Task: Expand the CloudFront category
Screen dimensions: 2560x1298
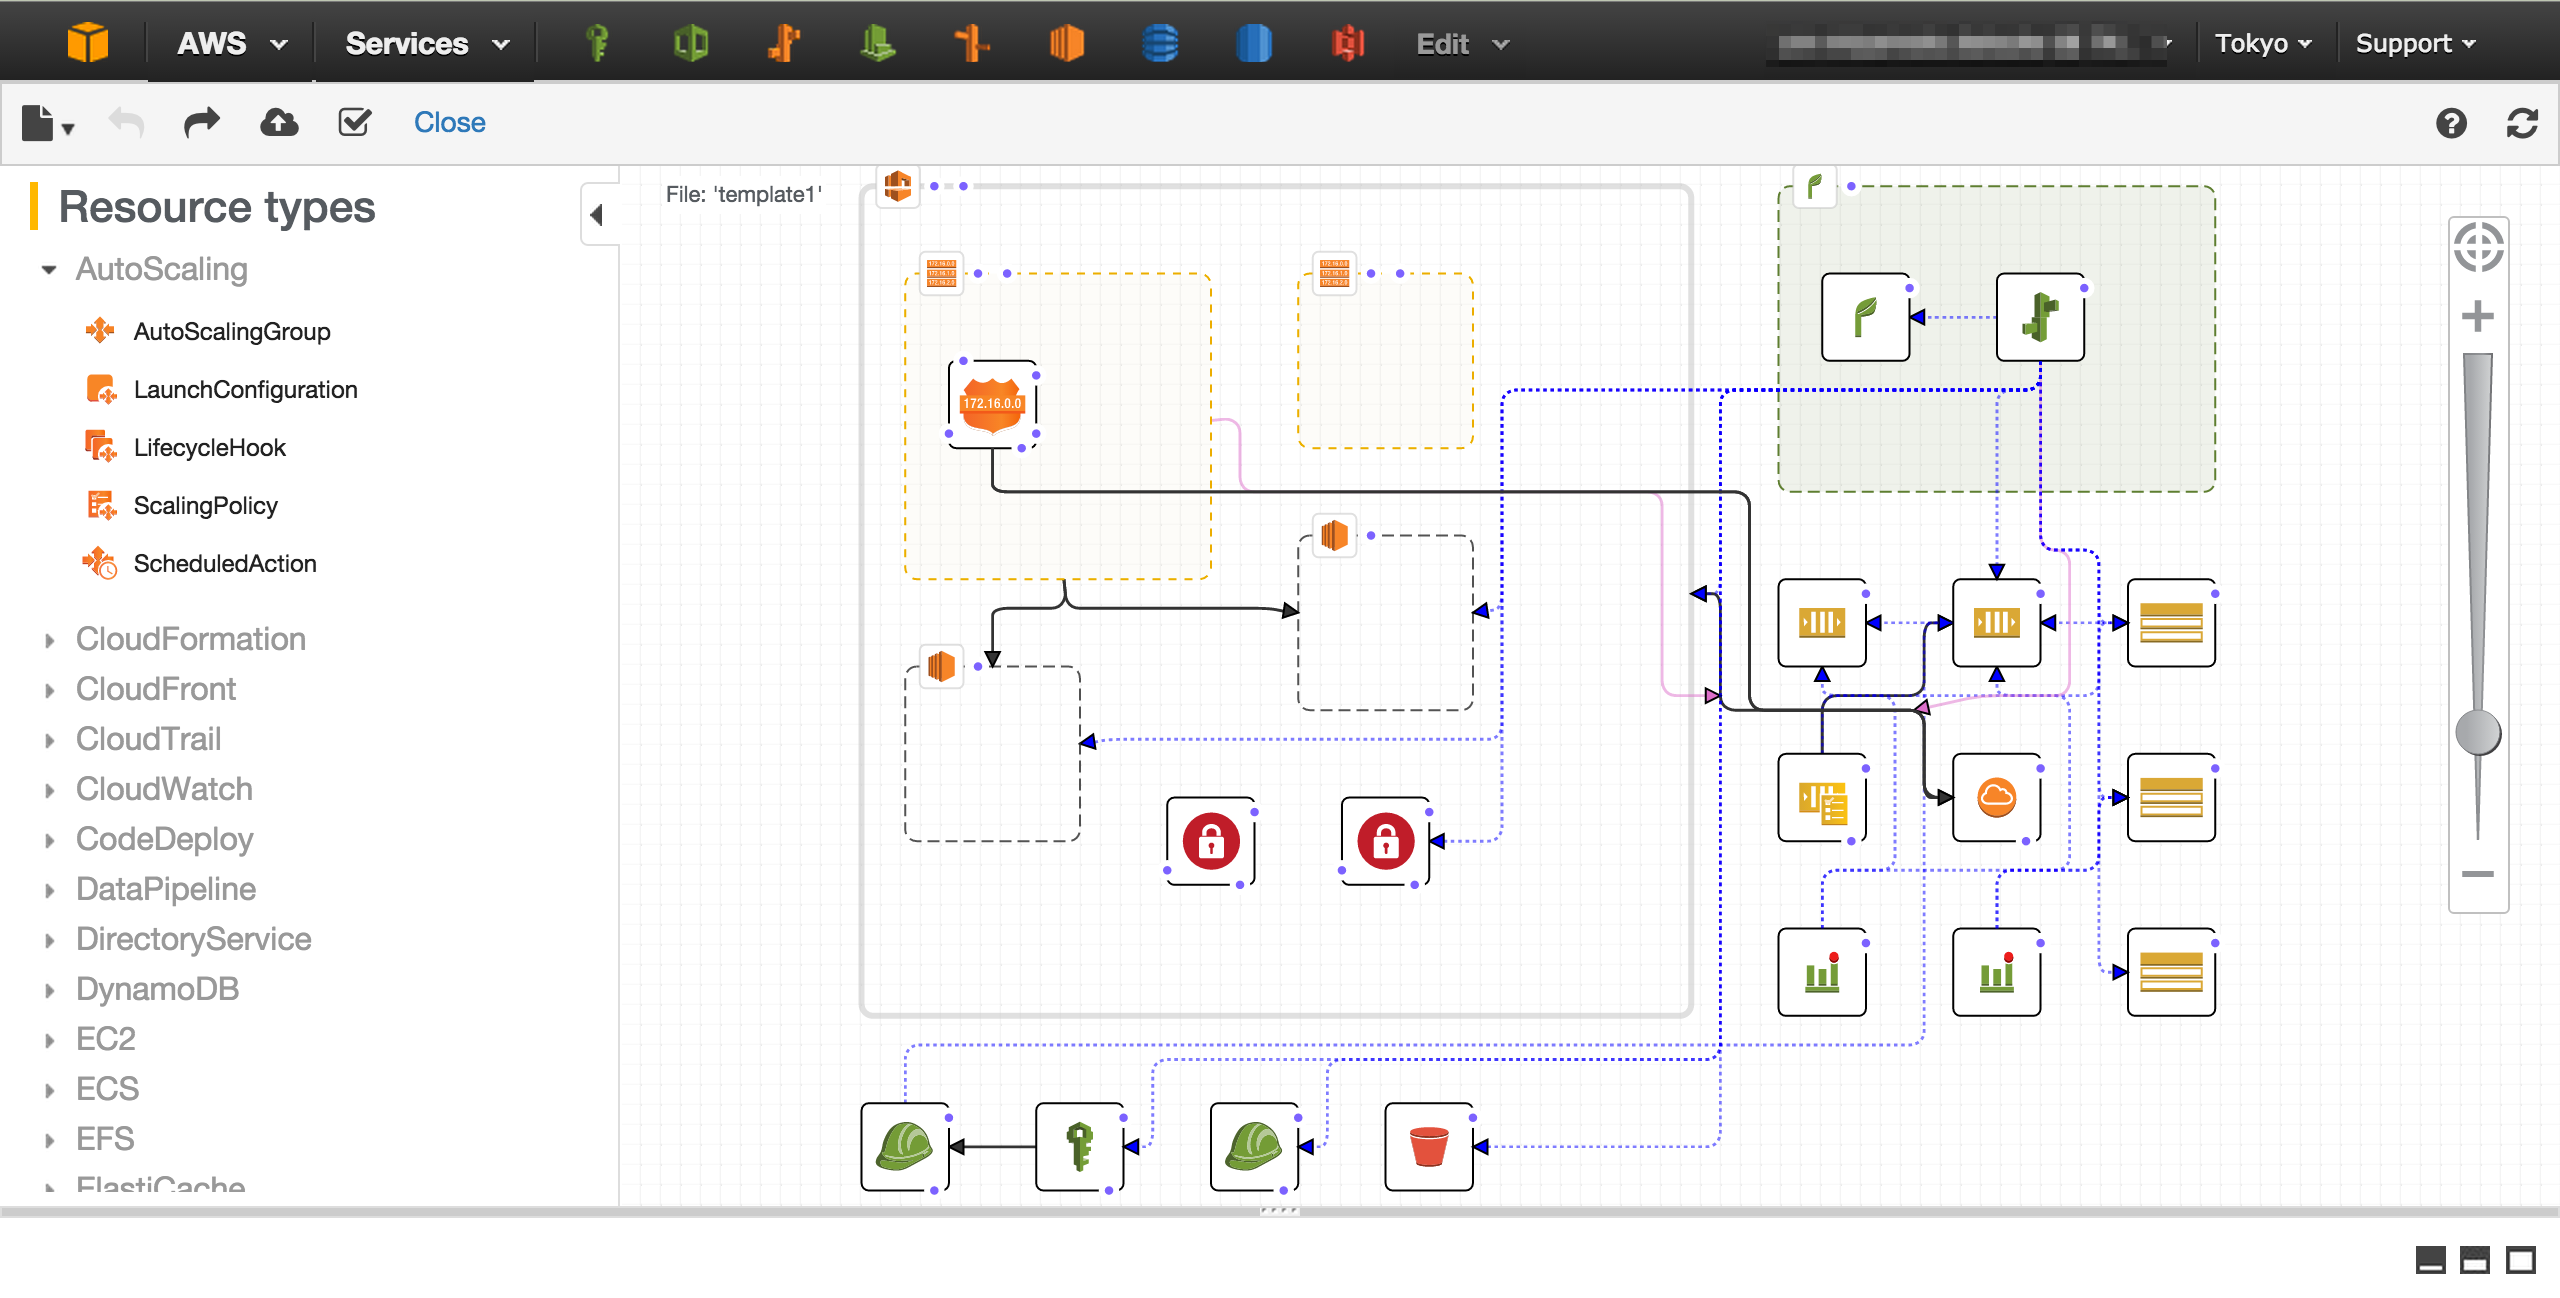Action: coord(48,690)
